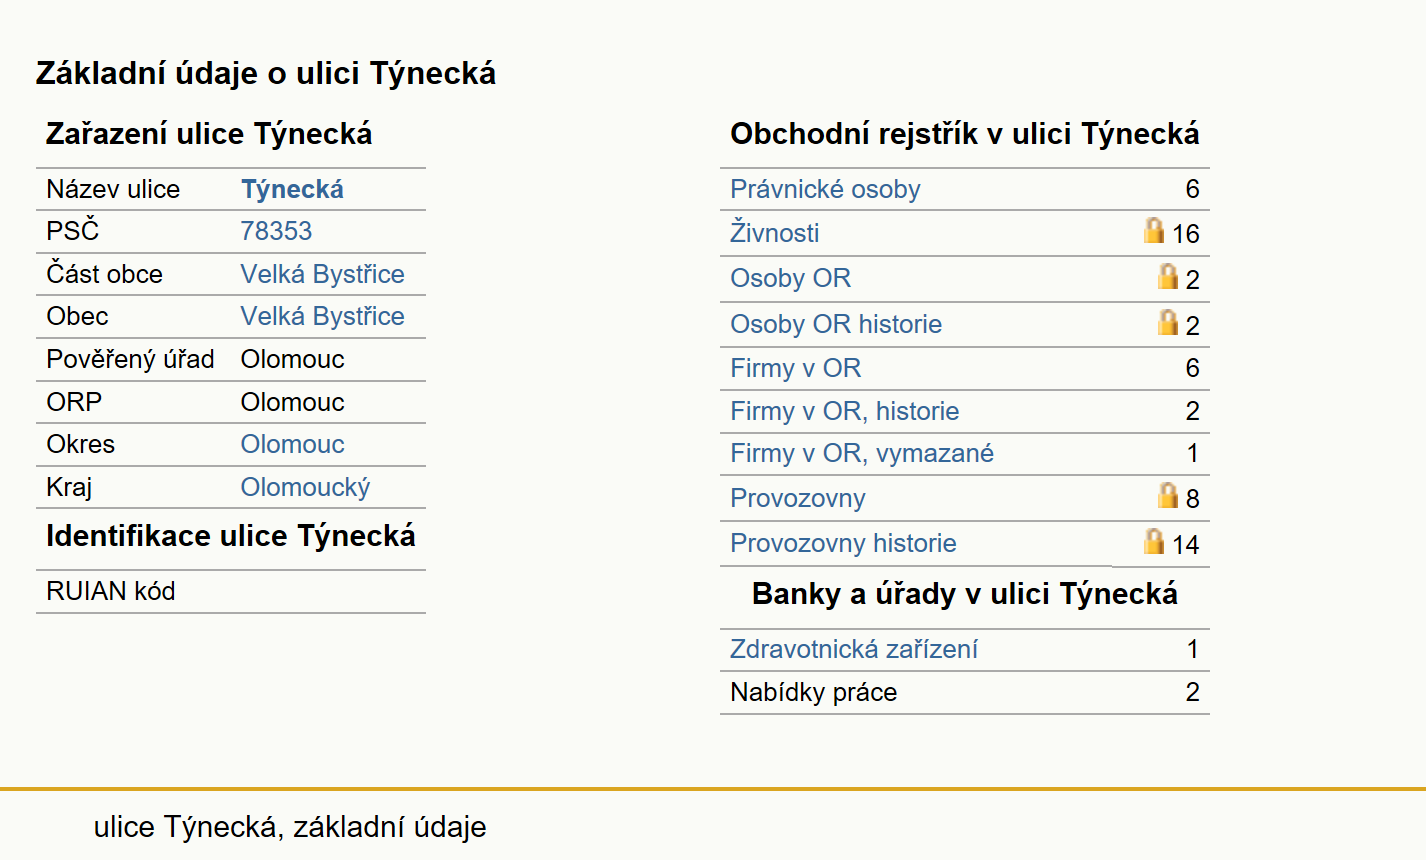Click the lock icon beside Provozovny historie
Image resolution: width=1426 pixels, height=860 pixels.
coord(1154,541)
